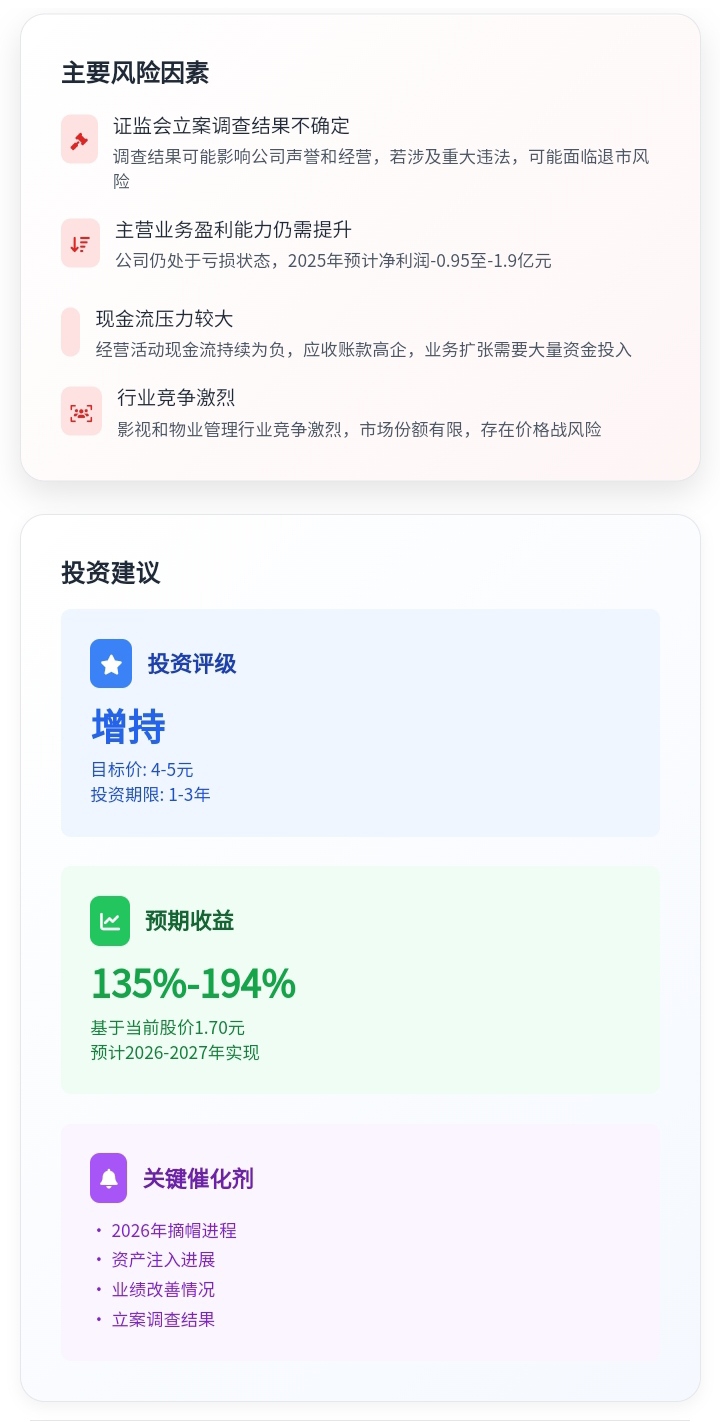Click the 2026年摘帽进程 catalyst item

[x=174, y=1230]
